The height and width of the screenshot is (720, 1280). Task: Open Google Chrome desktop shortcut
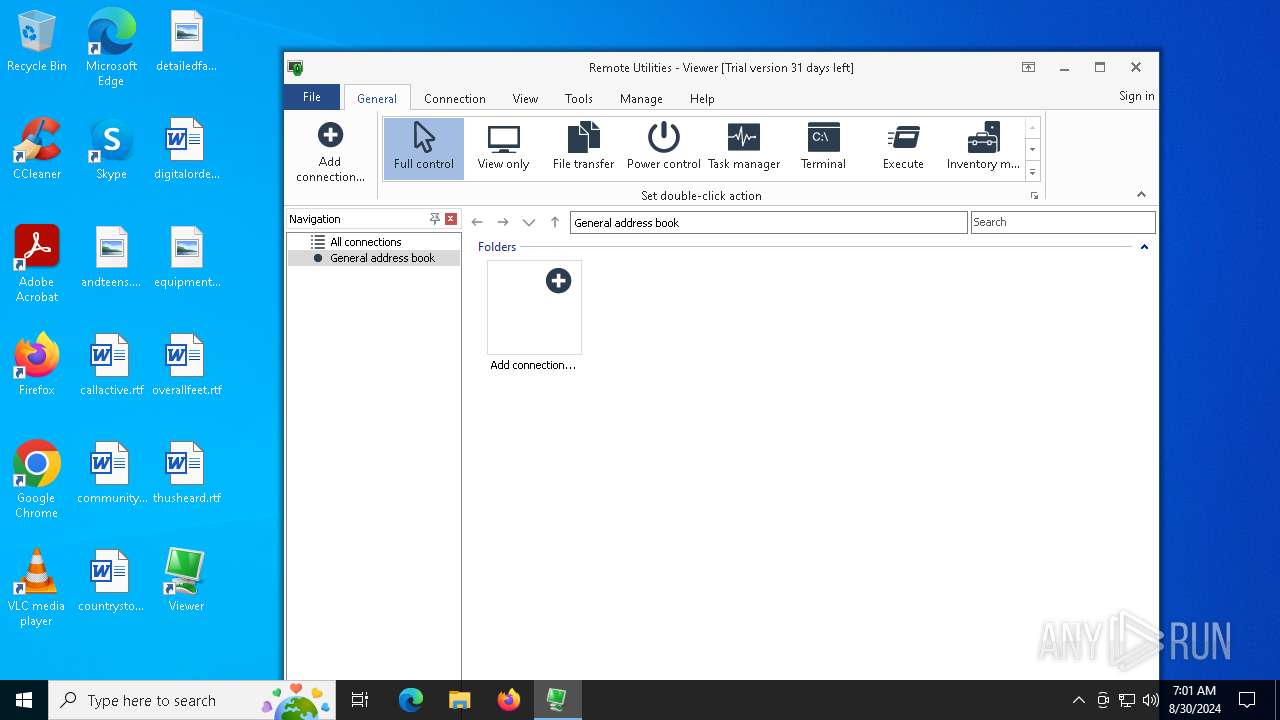(37, 480)
